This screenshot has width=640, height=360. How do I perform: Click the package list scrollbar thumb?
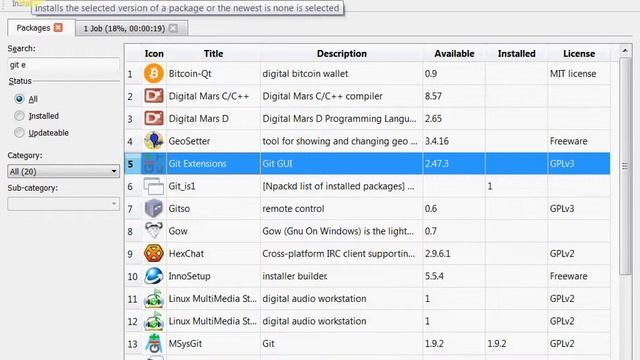pyautogui.click(x=624, y=166)
